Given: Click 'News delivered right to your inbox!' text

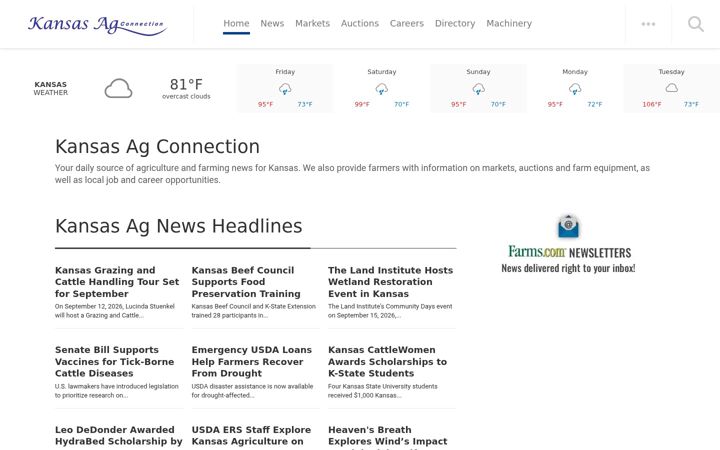Looking at the screenshot, I should (568, 268).
